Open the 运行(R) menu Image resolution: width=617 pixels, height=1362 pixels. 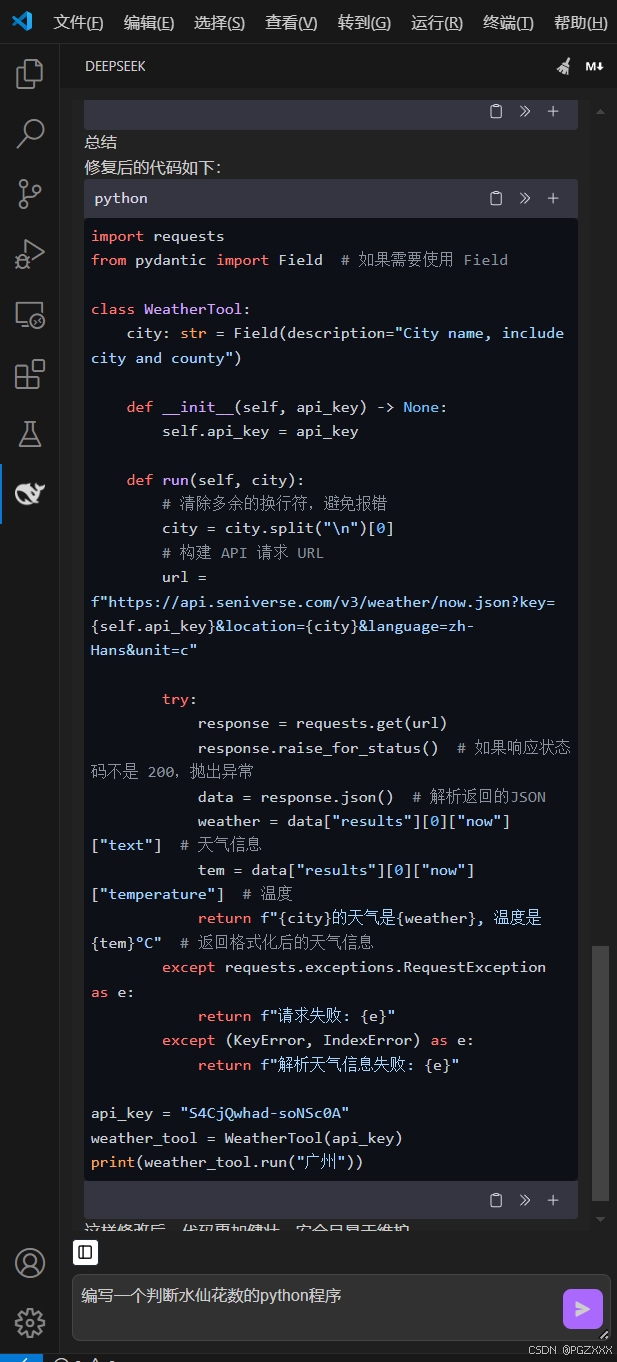[437, 23]
